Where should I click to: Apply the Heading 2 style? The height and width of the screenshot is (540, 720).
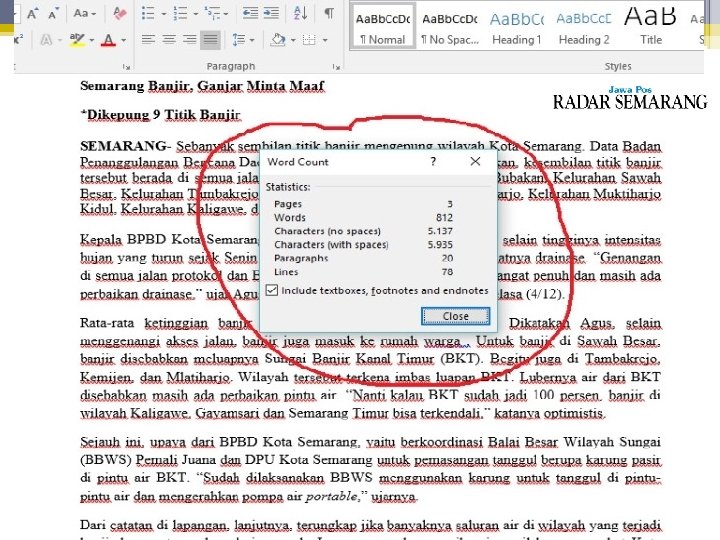tap(584, 26)
